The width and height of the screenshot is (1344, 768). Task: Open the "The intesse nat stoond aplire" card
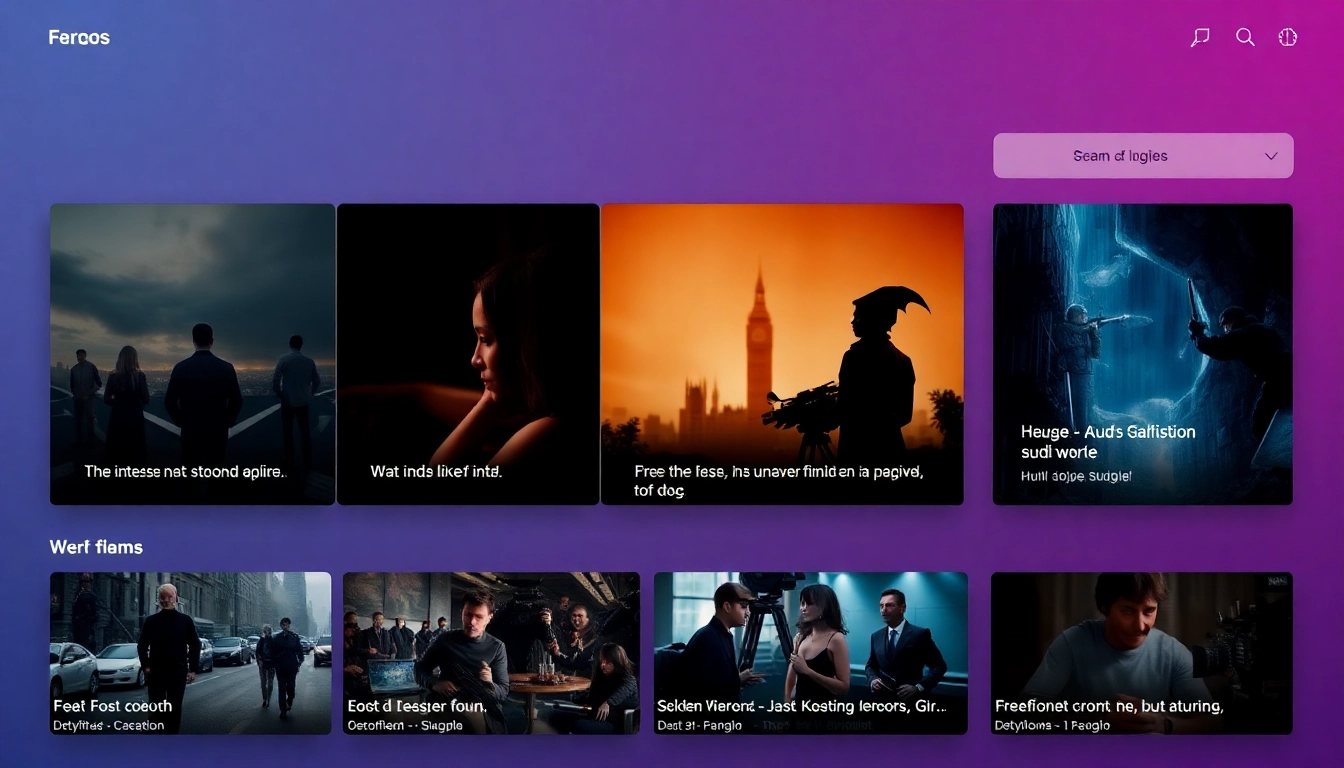click(x=192, y=354)
